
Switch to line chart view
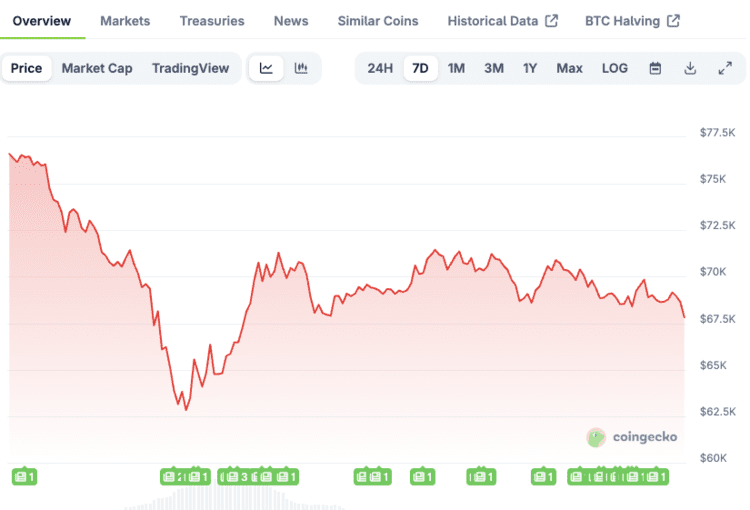pyautogui.click(x=266, y=68)
